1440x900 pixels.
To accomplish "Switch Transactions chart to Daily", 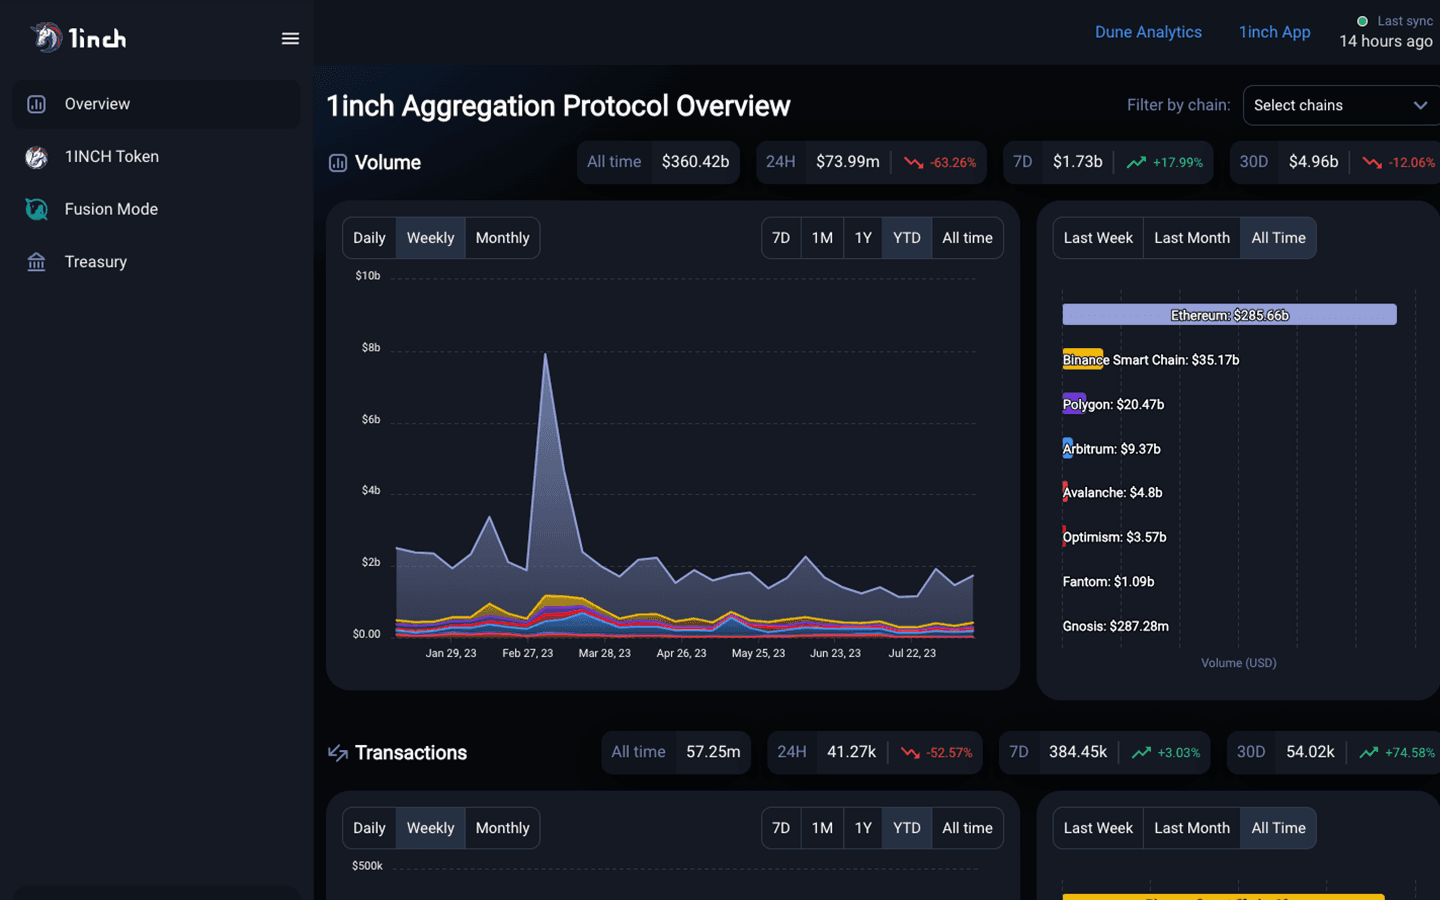I will click(369, 828).
